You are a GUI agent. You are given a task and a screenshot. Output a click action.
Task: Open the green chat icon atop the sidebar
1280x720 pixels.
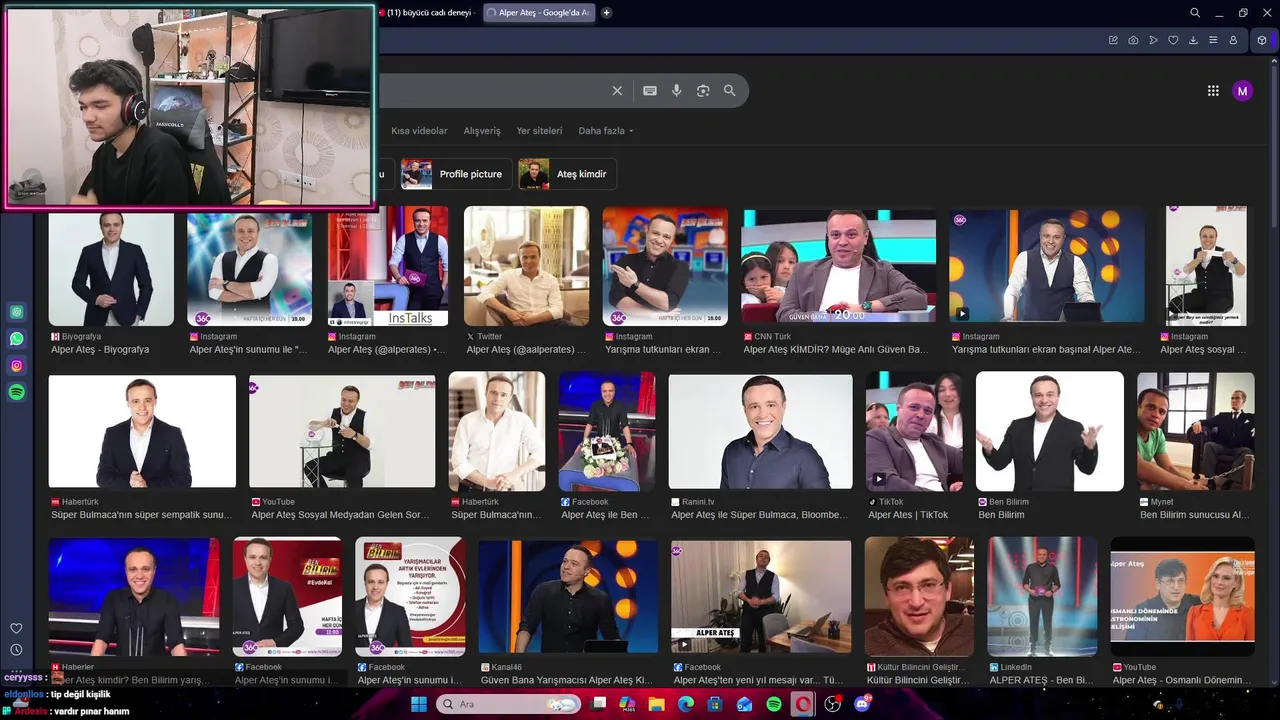pyautogui.click(x=17, y=312)
